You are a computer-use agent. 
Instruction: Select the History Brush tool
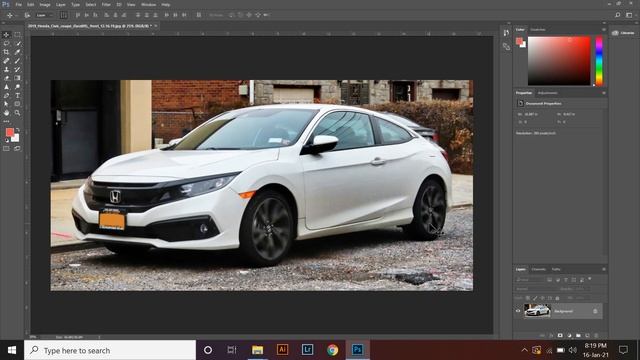tap(17, 69)
